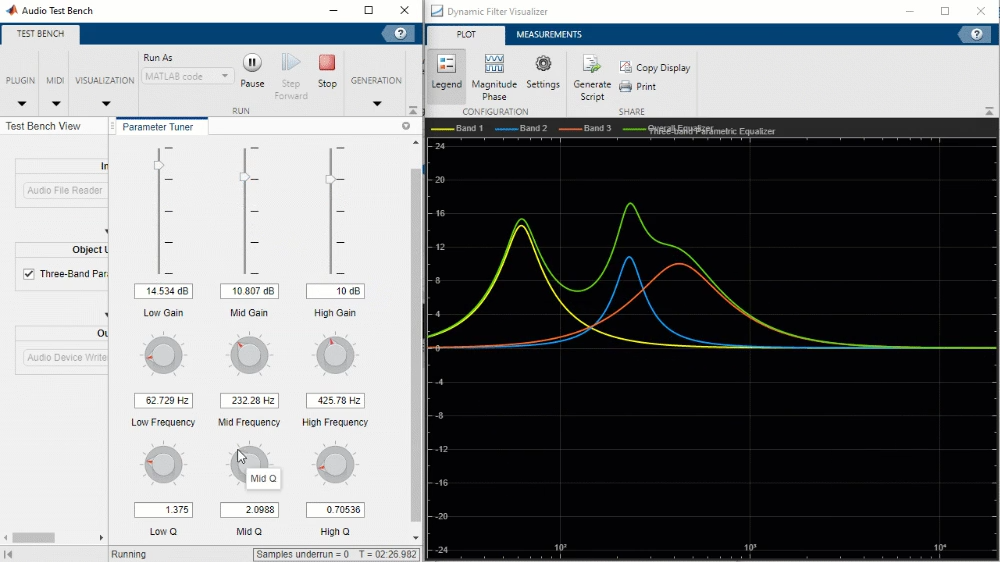Toggle Three-Band Parametric Equalizer checkbox
The height and width of the screenshot is (562, 1000).
click(29, 274)
